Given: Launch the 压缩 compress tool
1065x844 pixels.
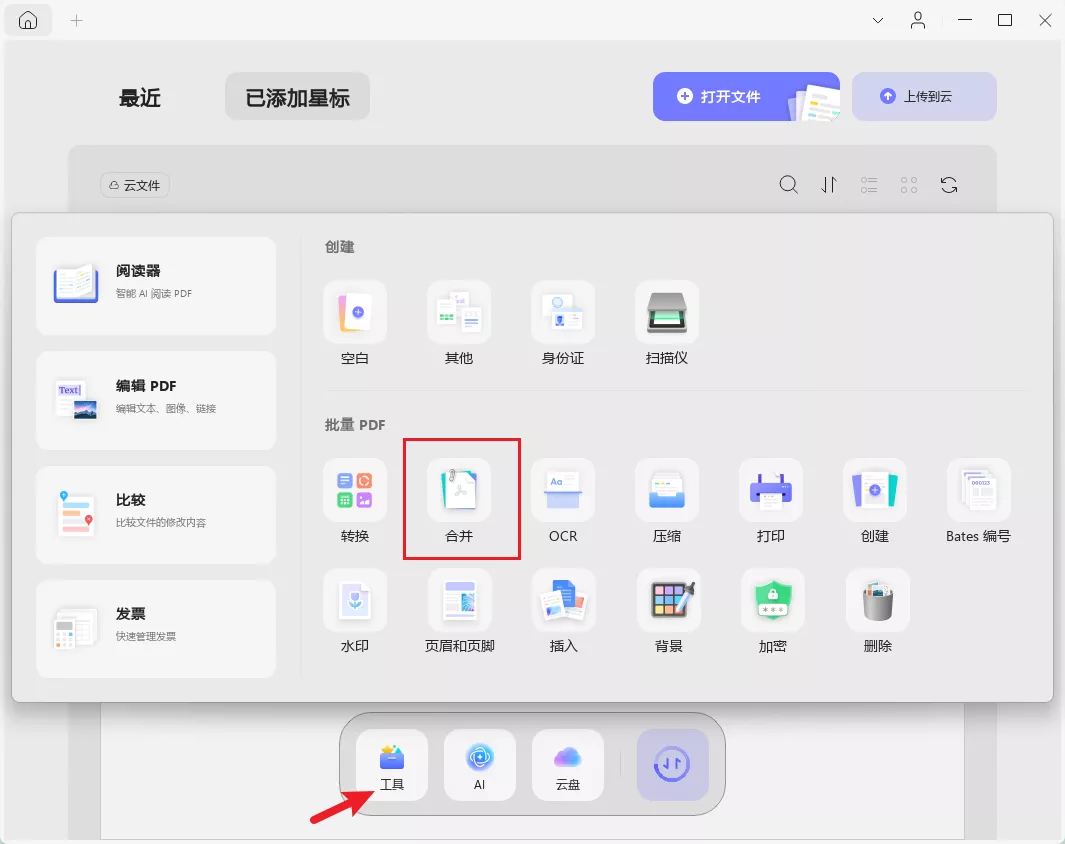Looking at the screenshot, I should point(667,500).
